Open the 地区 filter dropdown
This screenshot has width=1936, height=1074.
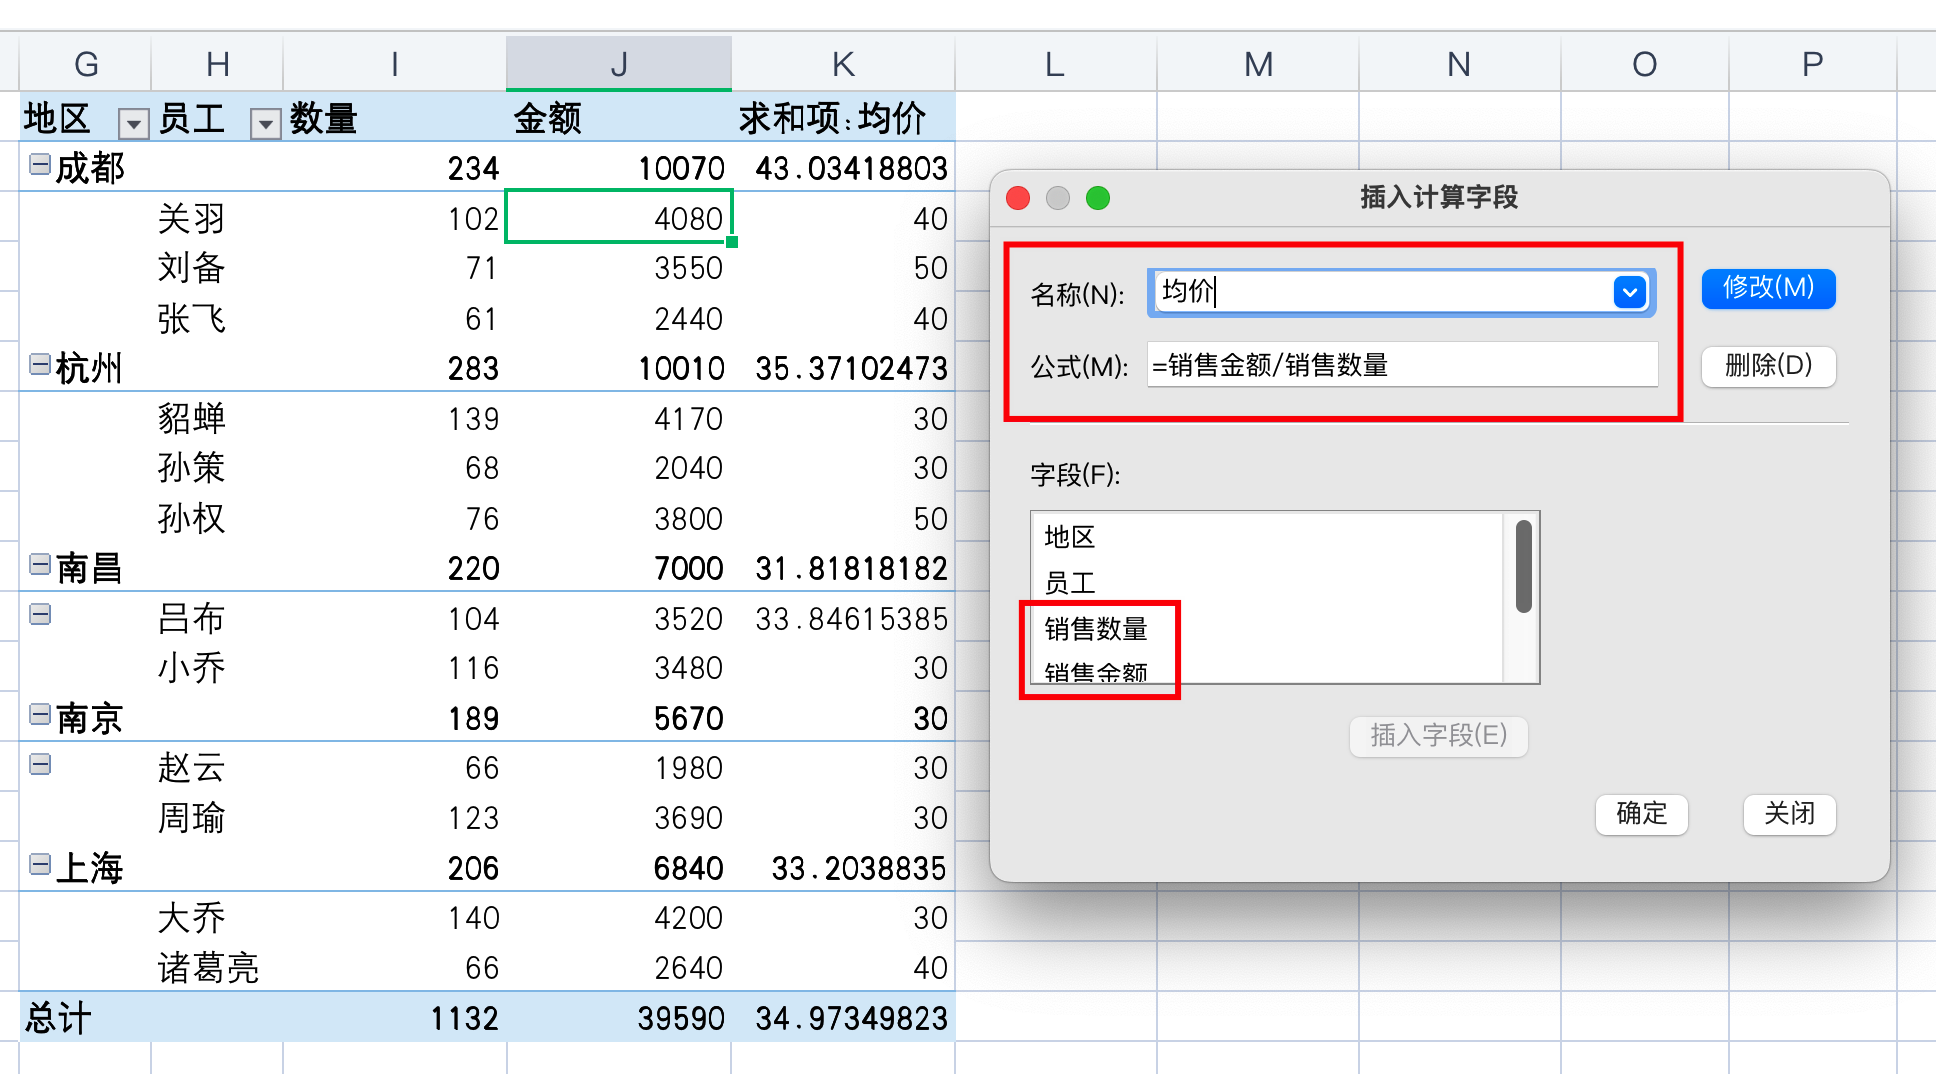(x=133, y=123)
